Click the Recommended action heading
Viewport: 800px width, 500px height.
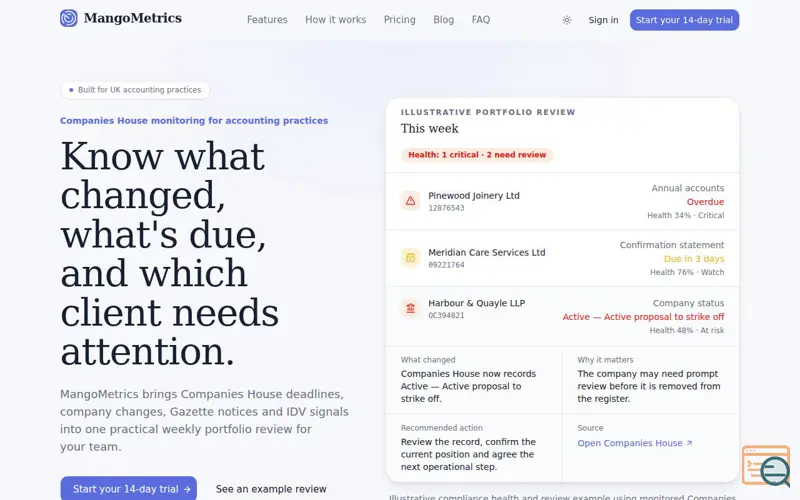pyautogui.click(x=441, y=428)
